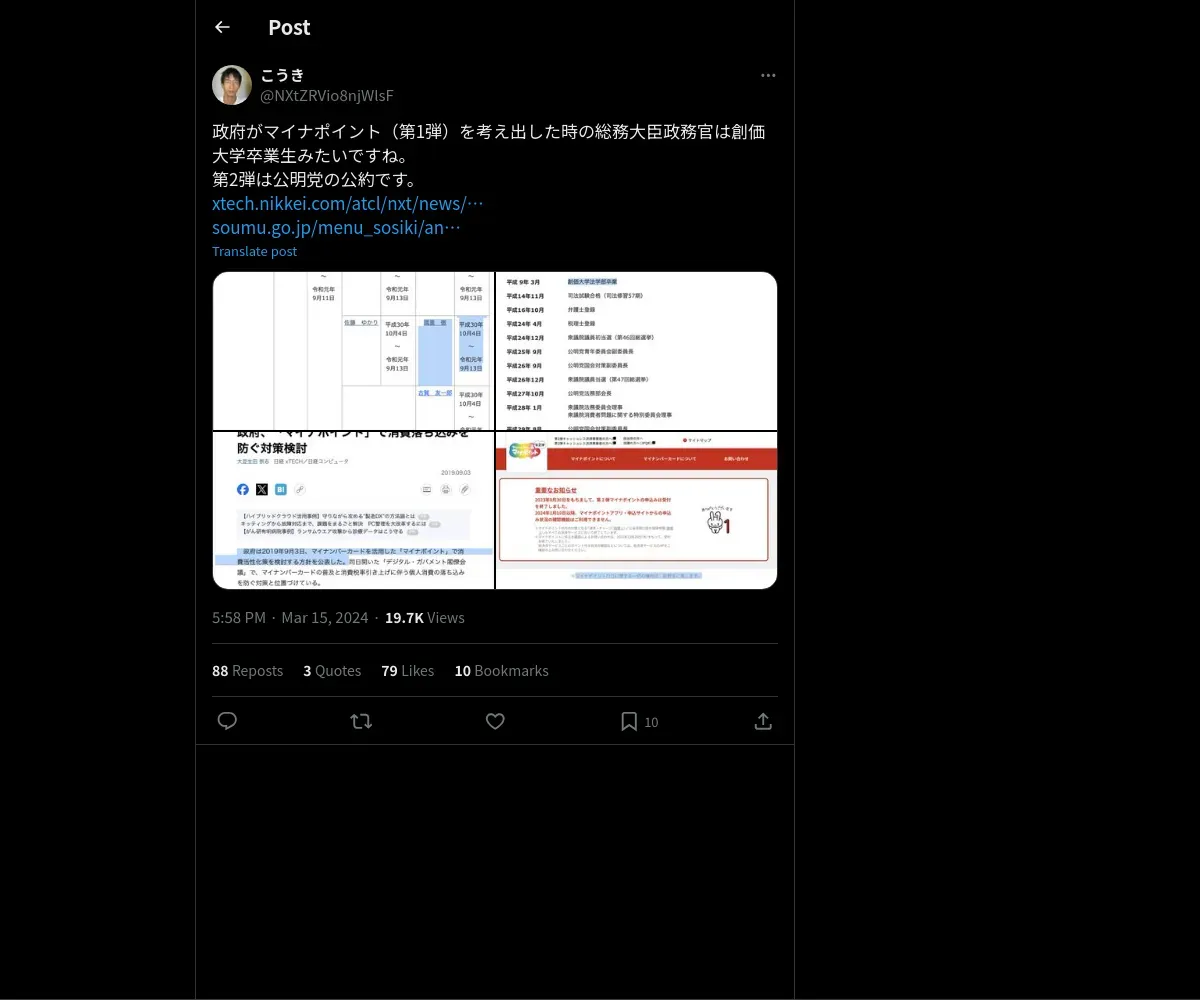Open the xtech.nikkei.com article link
The height and width of the screenshot is (1000, 1200).
(348, 204)
